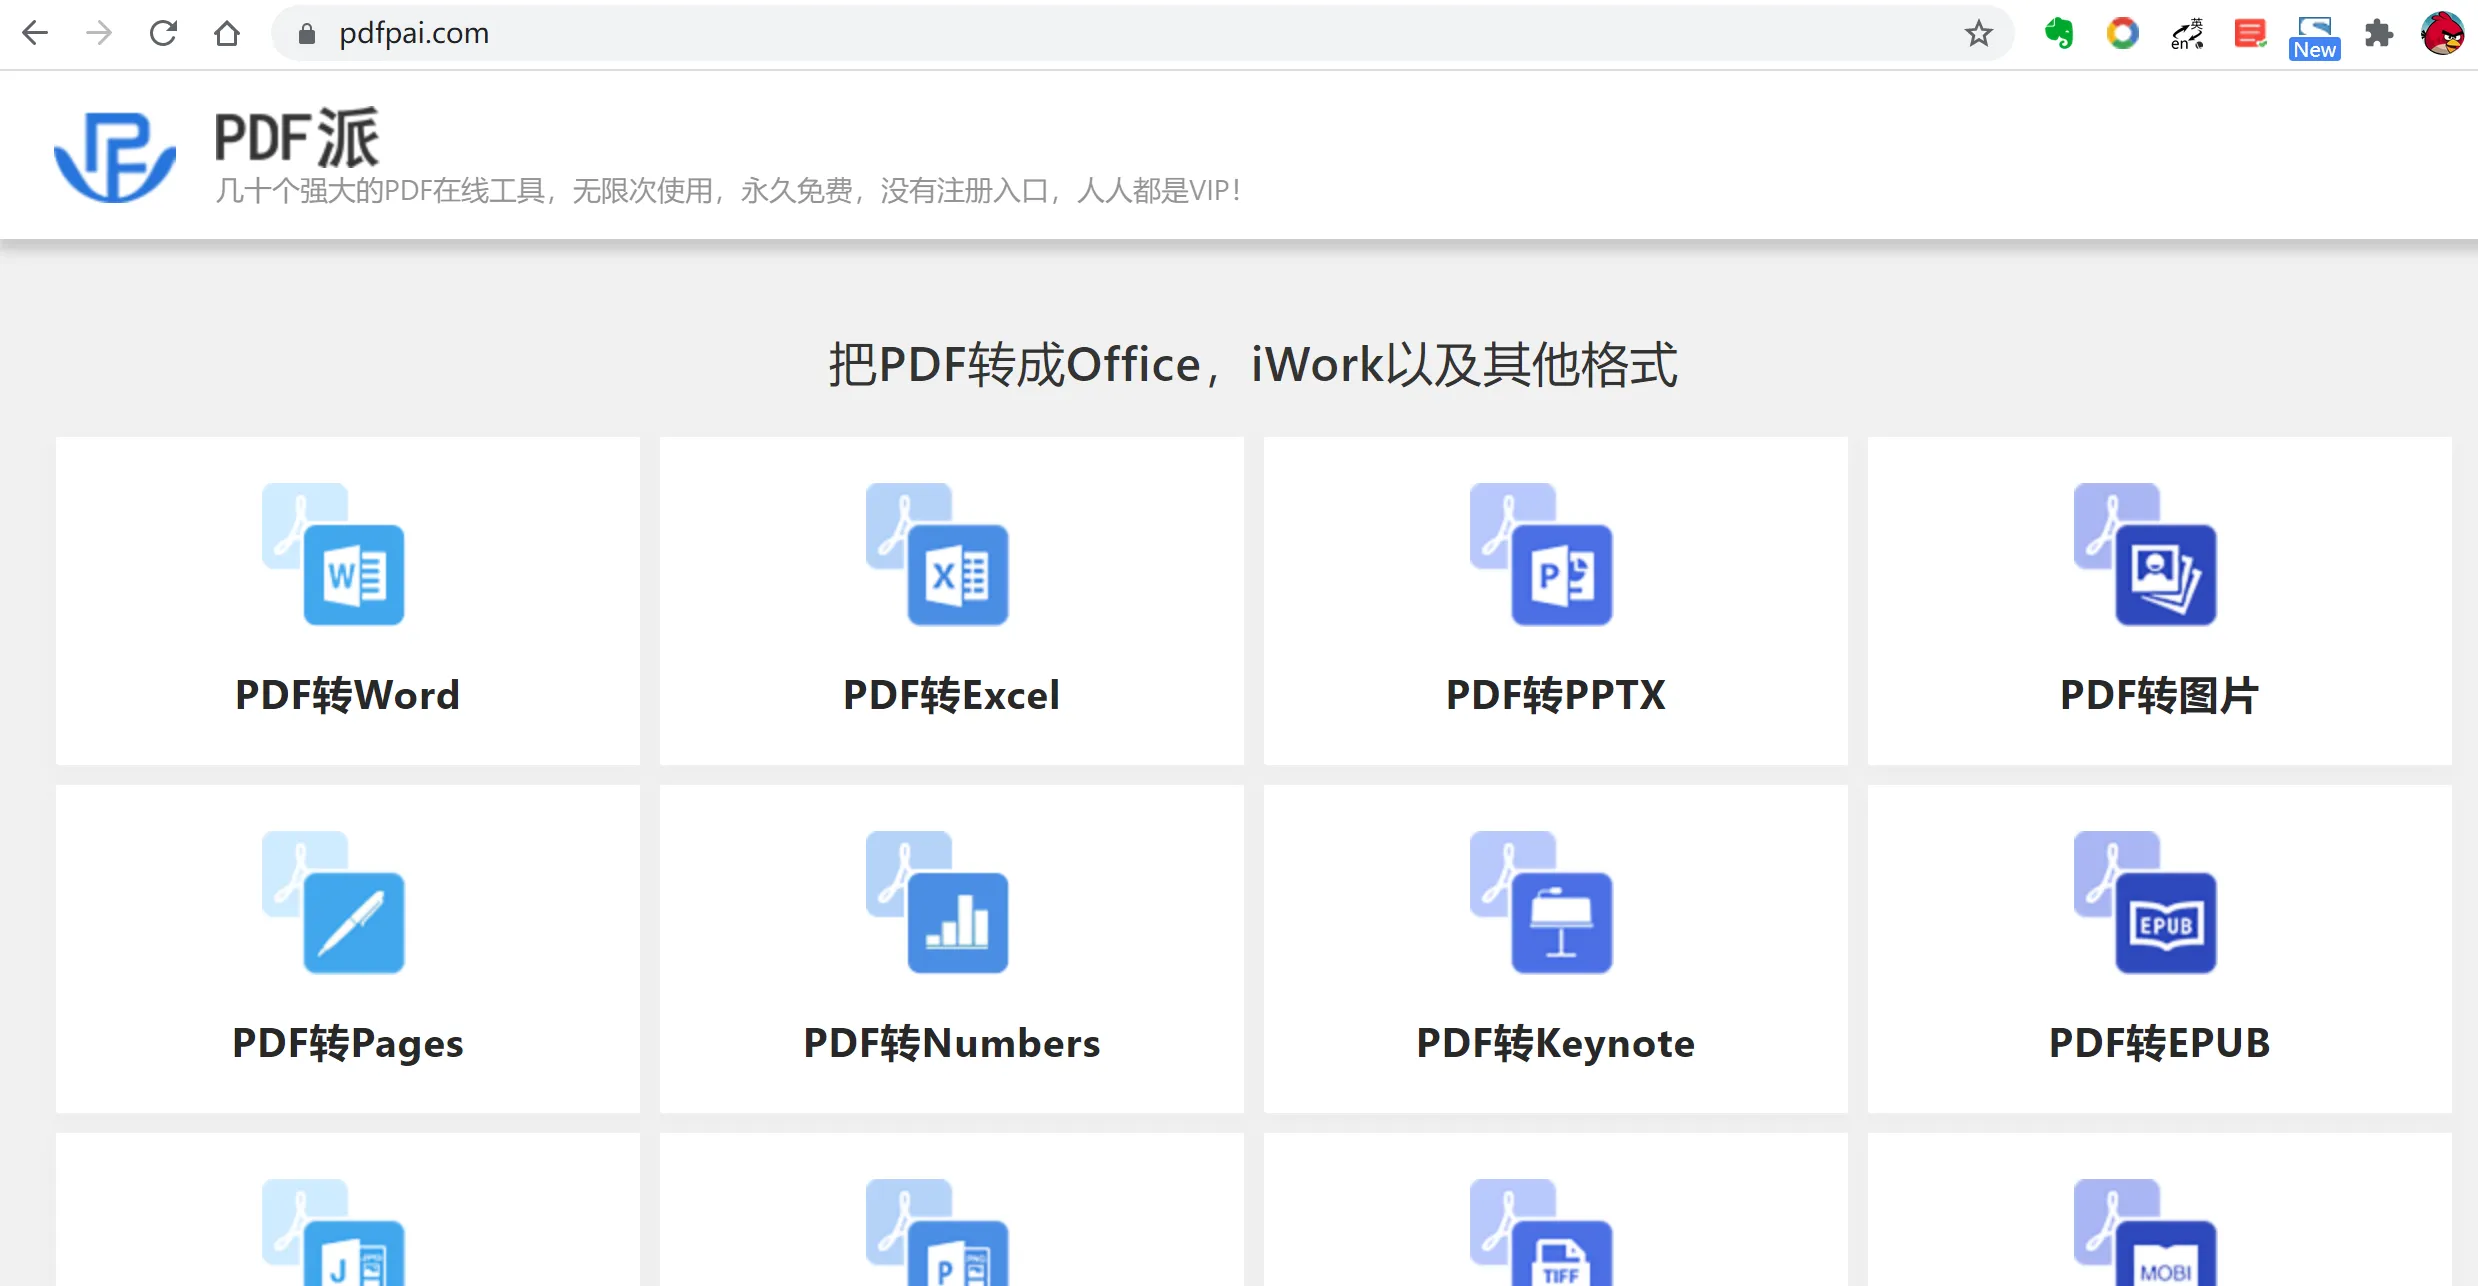The height and width of the screenshot is (1286, 2478).
Task: Click the PDF to TIFF icon
Action: (1541, 1232)
